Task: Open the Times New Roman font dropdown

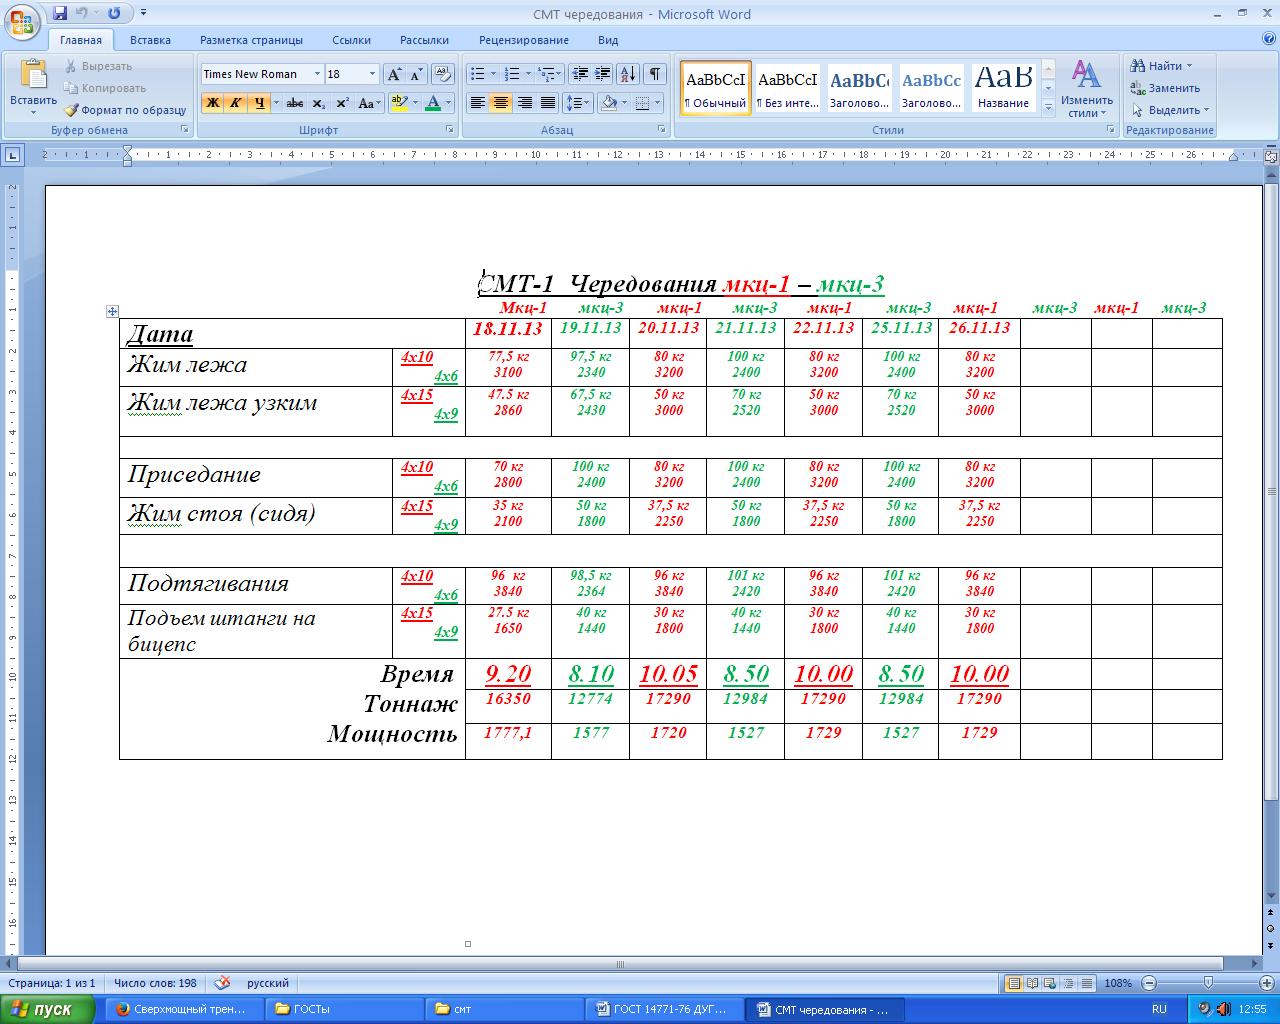Action: [317, 74]
